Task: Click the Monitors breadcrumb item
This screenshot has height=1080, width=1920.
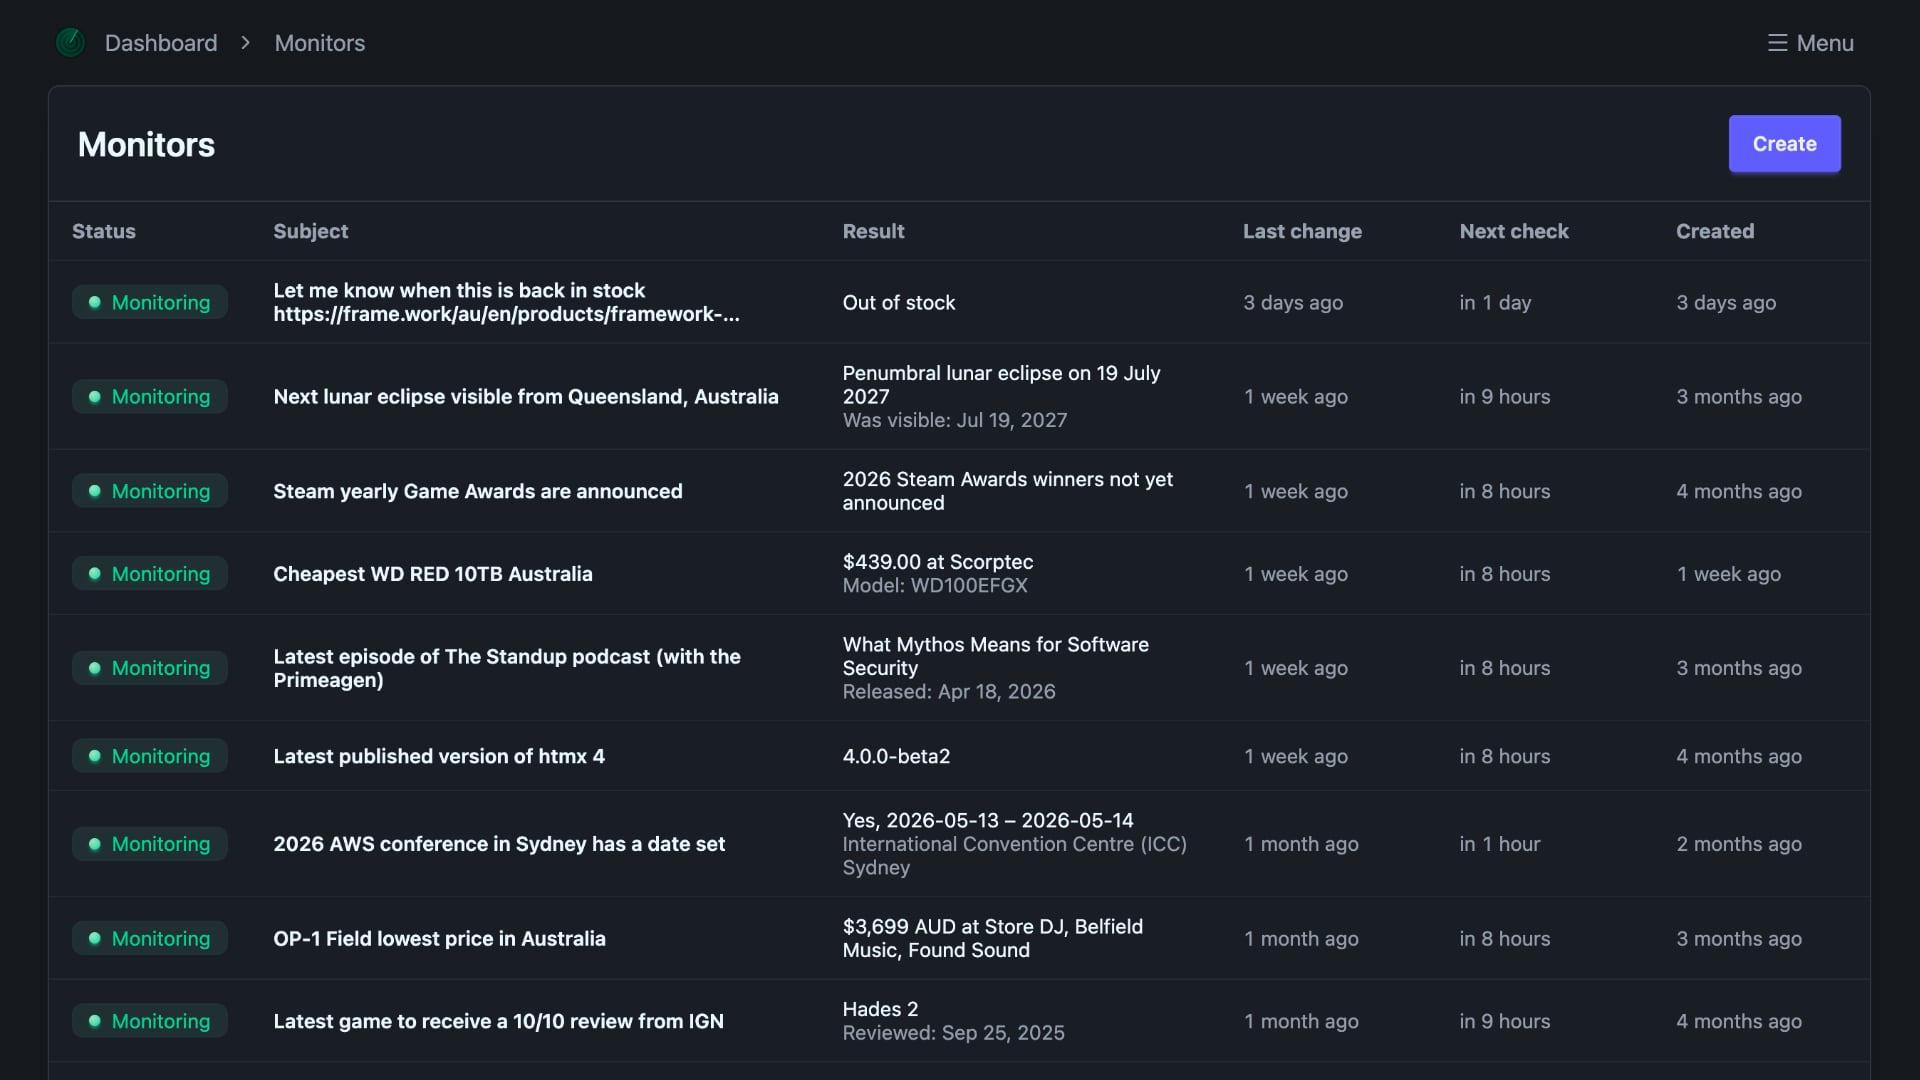Action: (320, 43)
